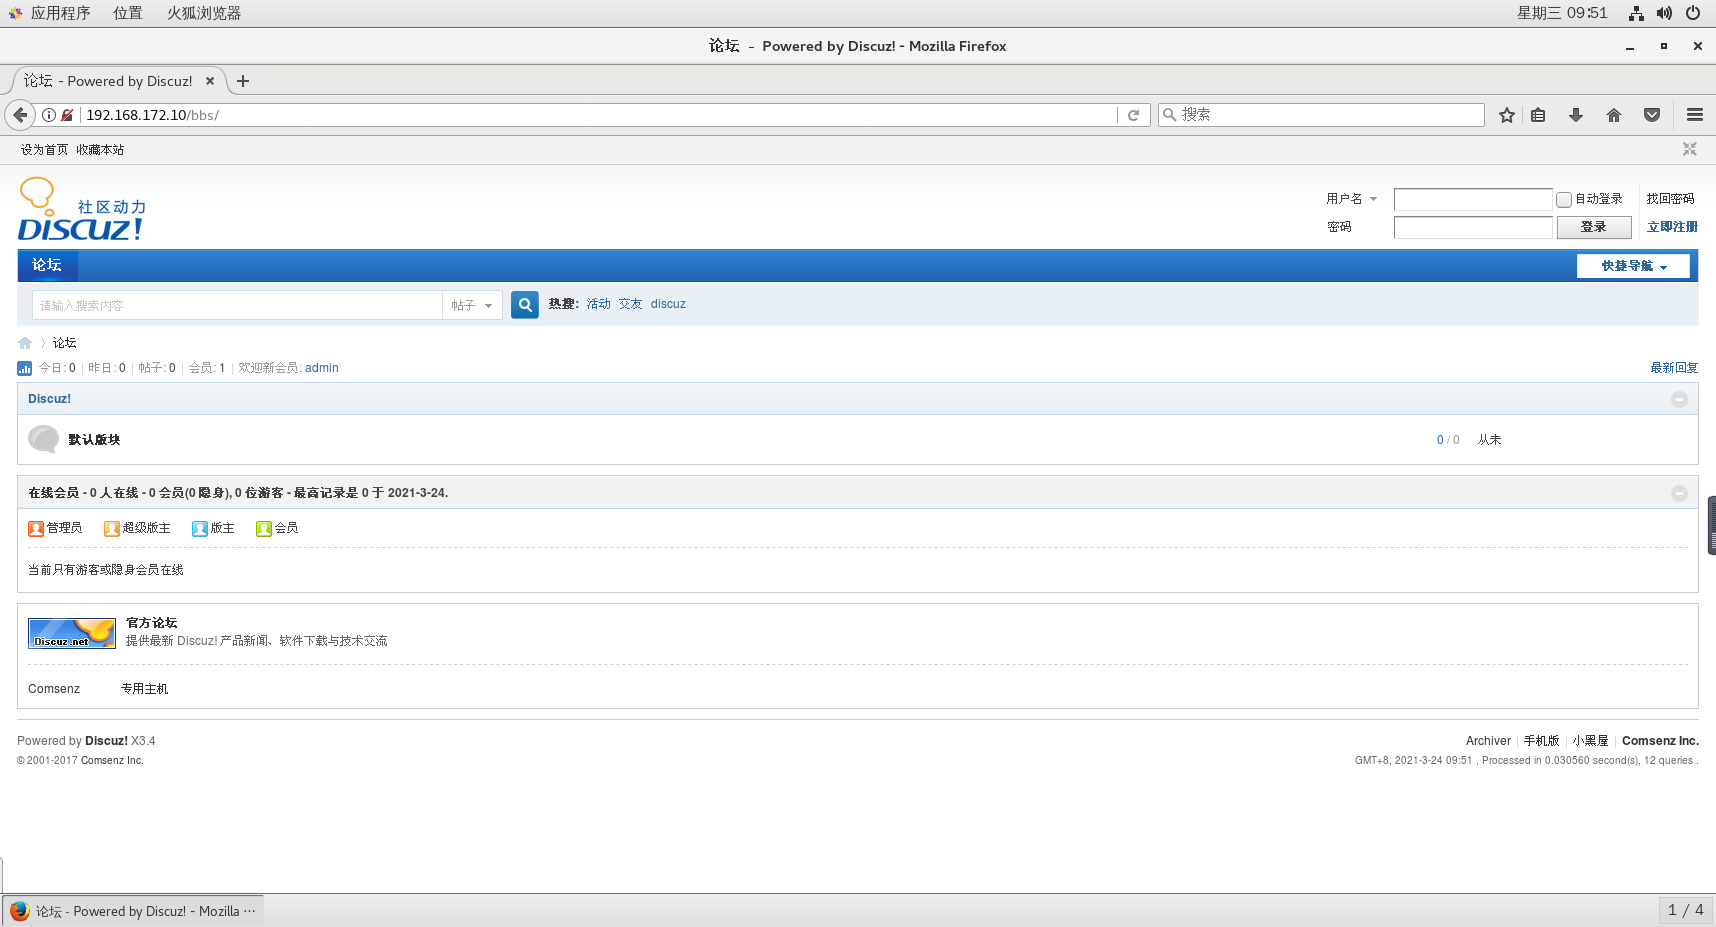Click the discuz hot search link
Viewport: 1716px width, 927px height.
[x=668, y=304]
